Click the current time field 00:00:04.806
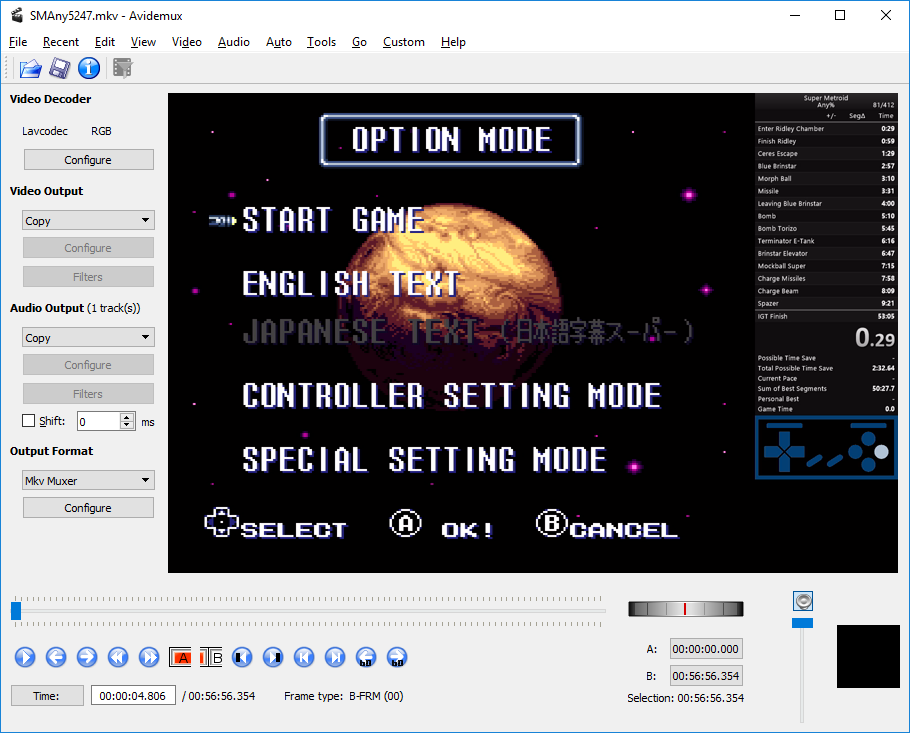Image resolution: width=910 pixels, height=733 pixels. click(133, 696)
